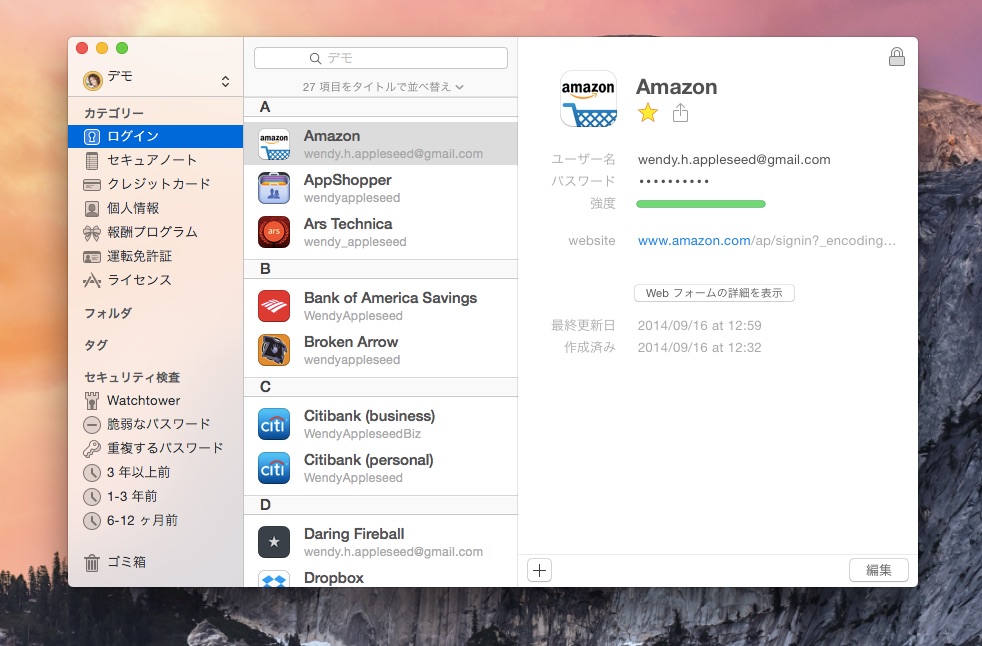Collapse the カテゴリー section header
The width and height of the screenshot is (982, 646).
(114, 113)
